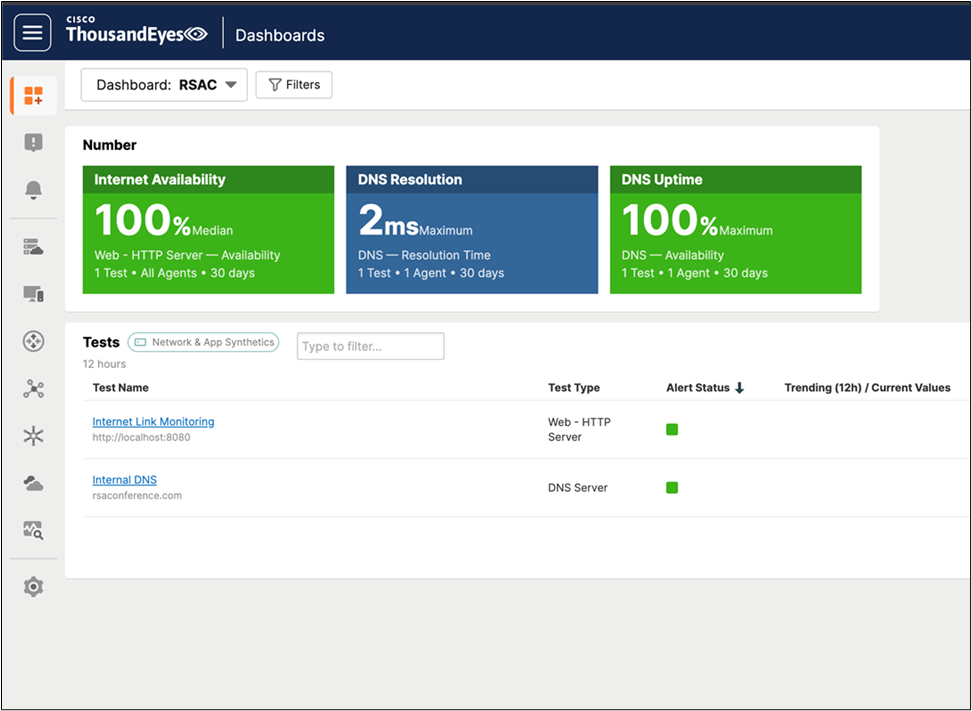972x711 pixels.
Task: Click the Tests widget title
Action: [x=101, y=342]
